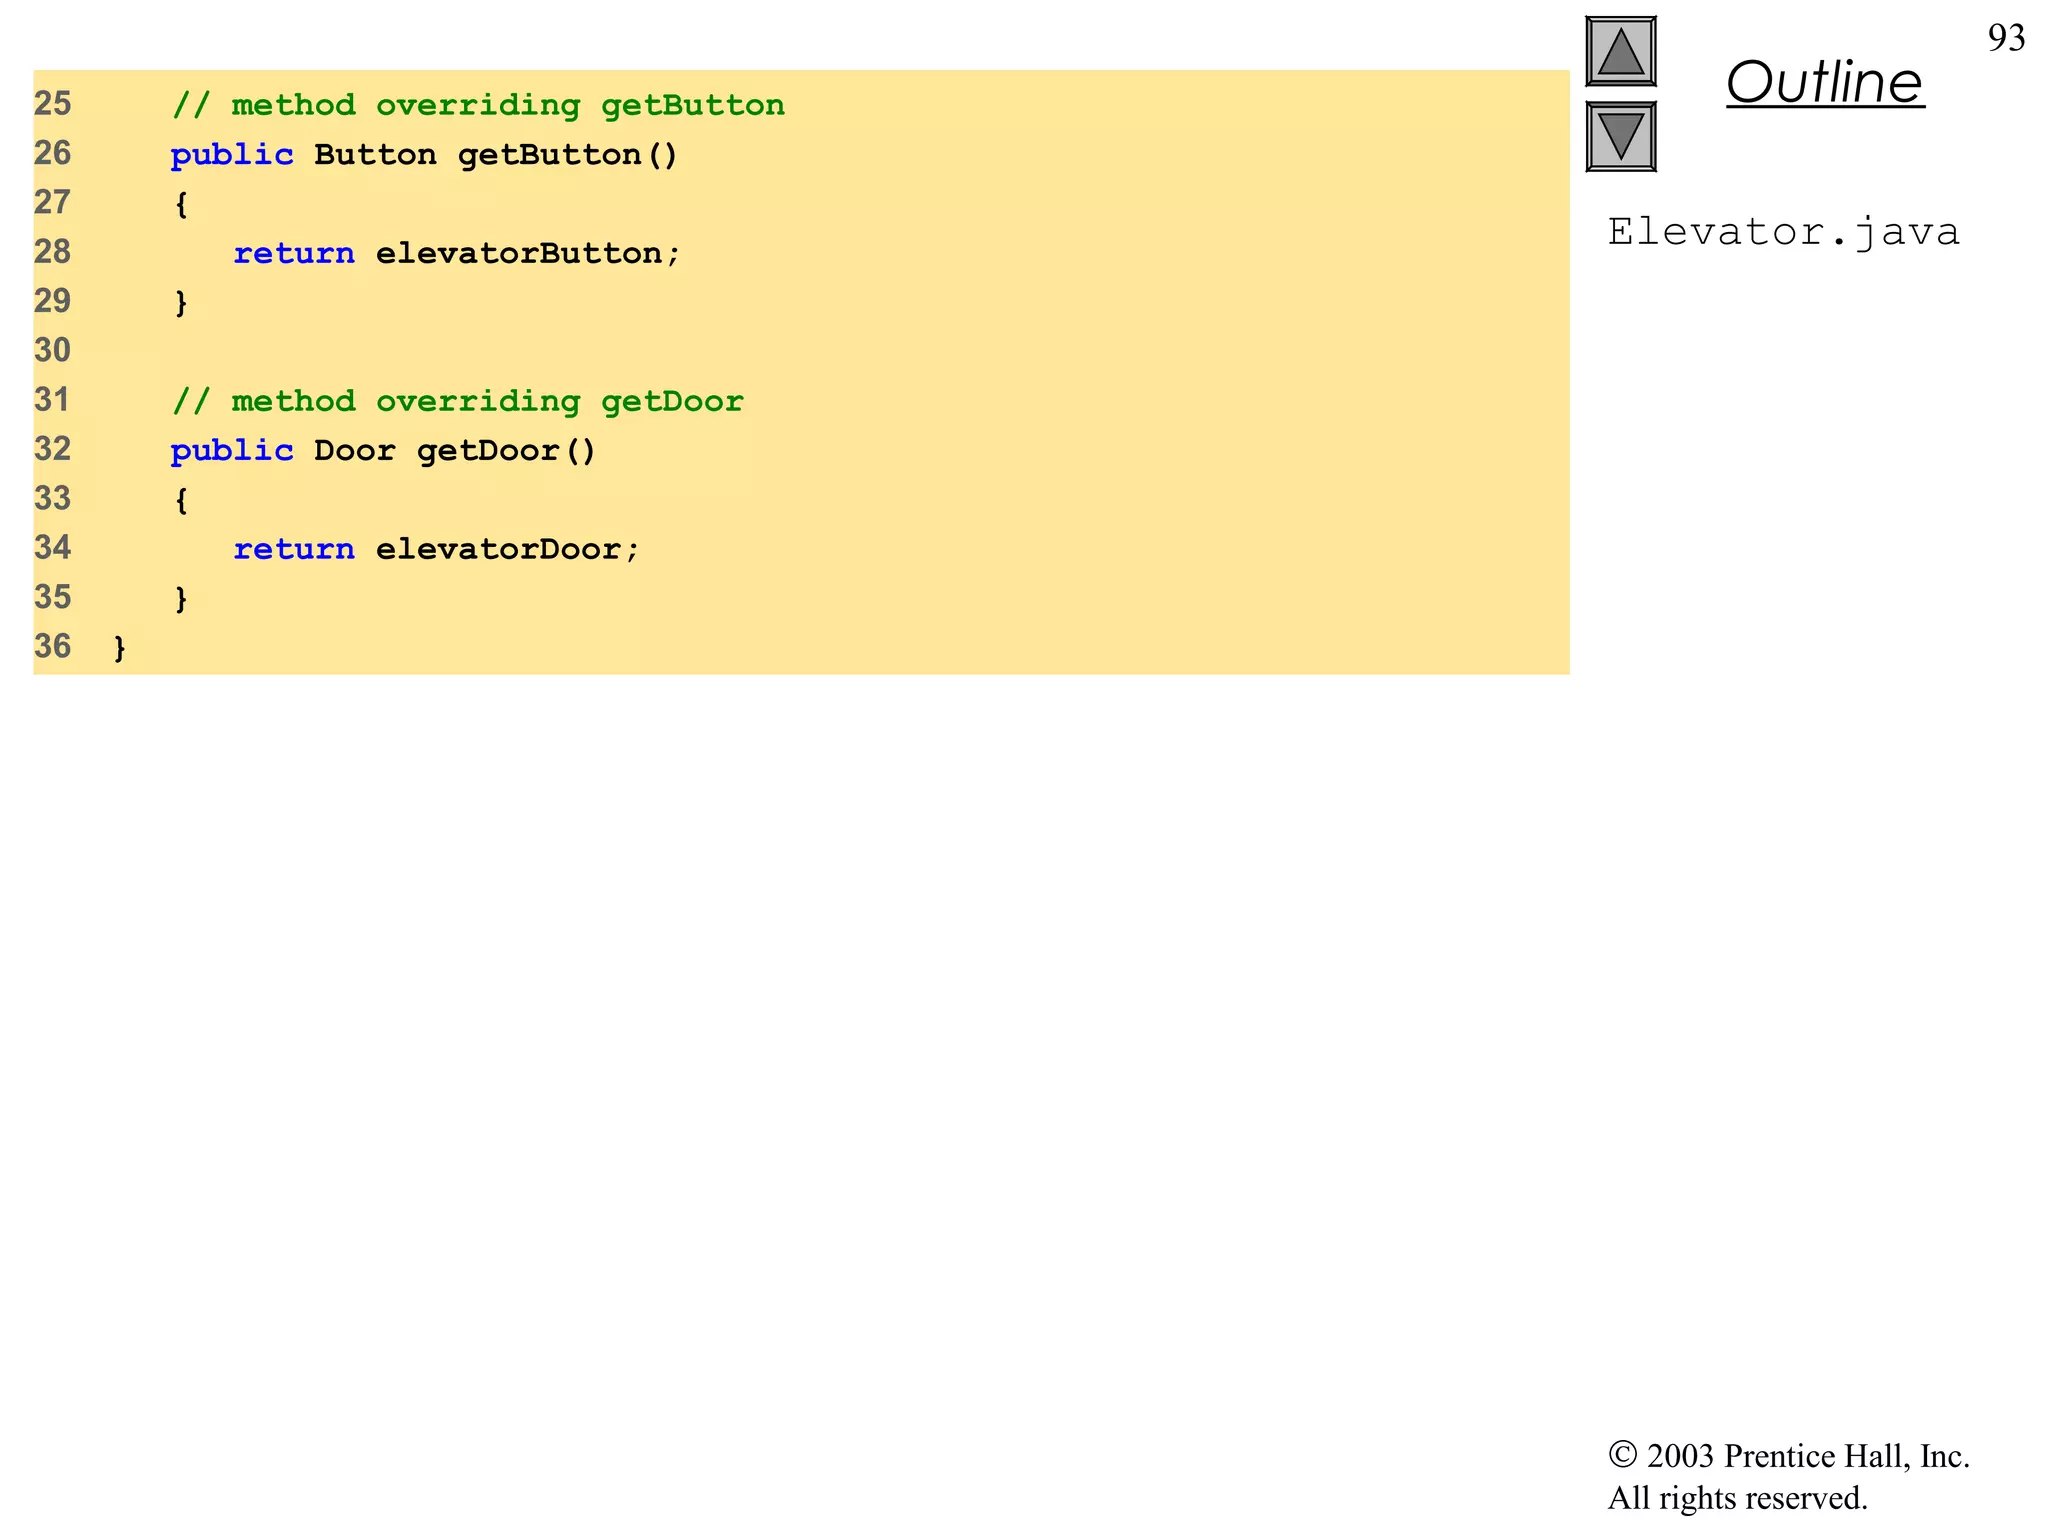The width and height of the screenshot is (2048, 1536).
Task: Click opening brace on line 33
Action: pyautogui.click(x=181, y=501)
